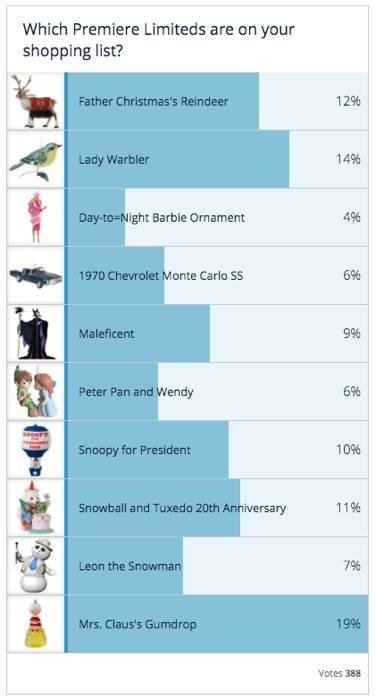Click the Peter Pan and Wendy image
Screen dimensions: 376x700
[35, 392]
